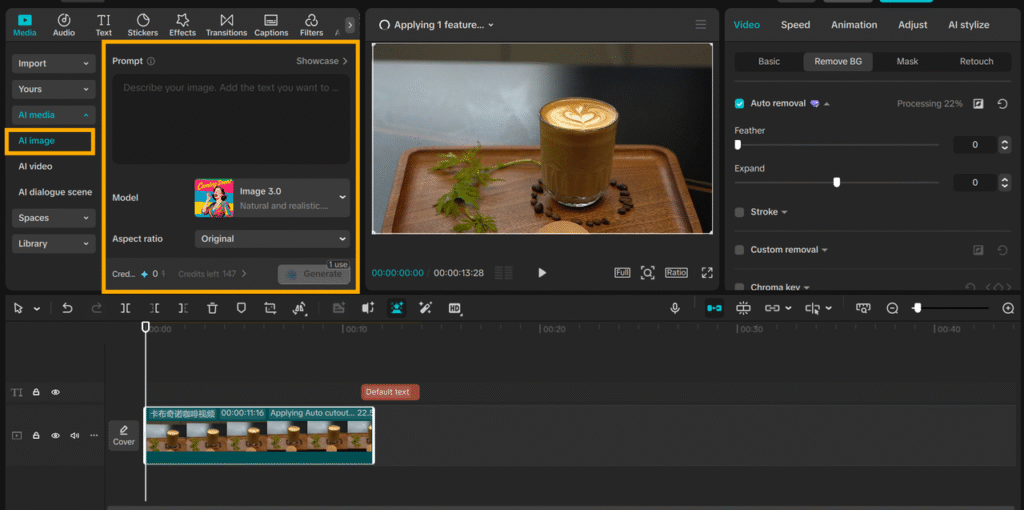Uncheck the Auto removal checkbox
This screenshot has width=1024, height=510.
pos(739,104)
